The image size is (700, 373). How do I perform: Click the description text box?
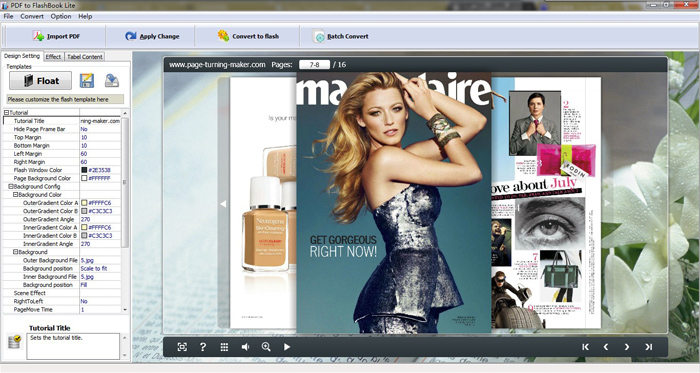(x=73, y=346)
